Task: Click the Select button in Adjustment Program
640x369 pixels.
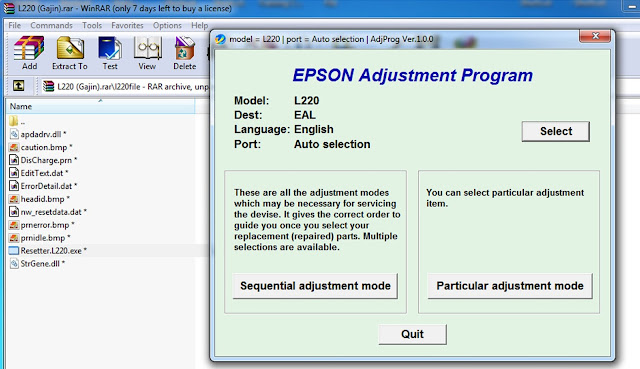Action: point(556,131)
